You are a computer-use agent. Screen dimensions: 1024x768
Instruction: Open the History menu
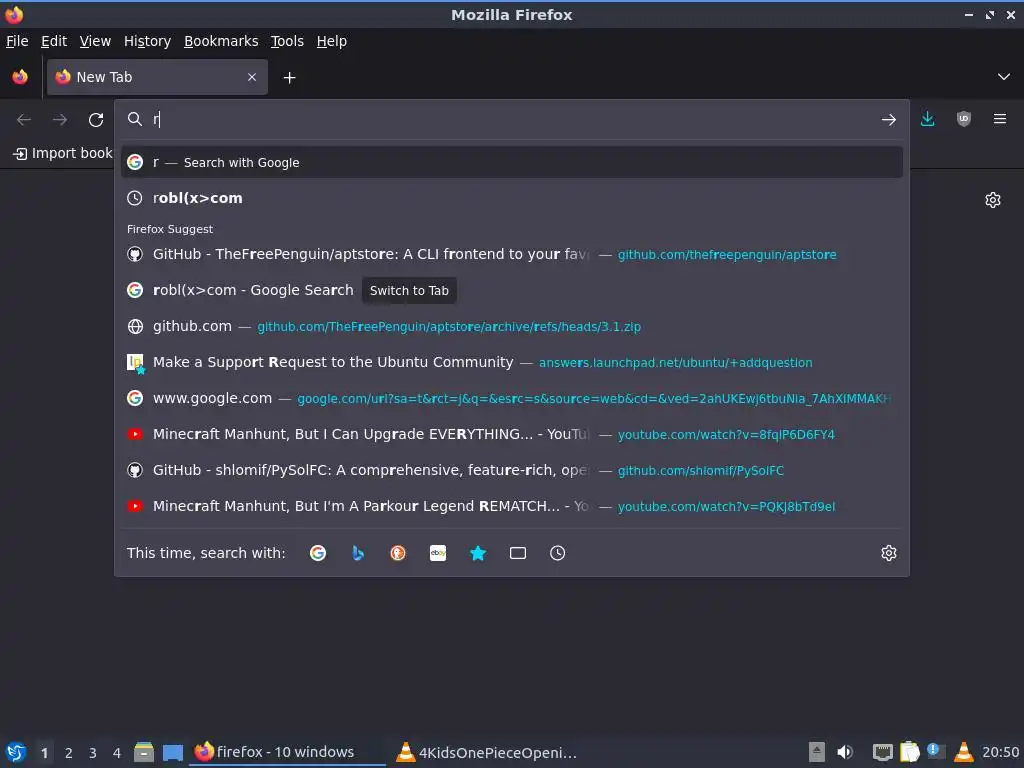coord(147,41)
